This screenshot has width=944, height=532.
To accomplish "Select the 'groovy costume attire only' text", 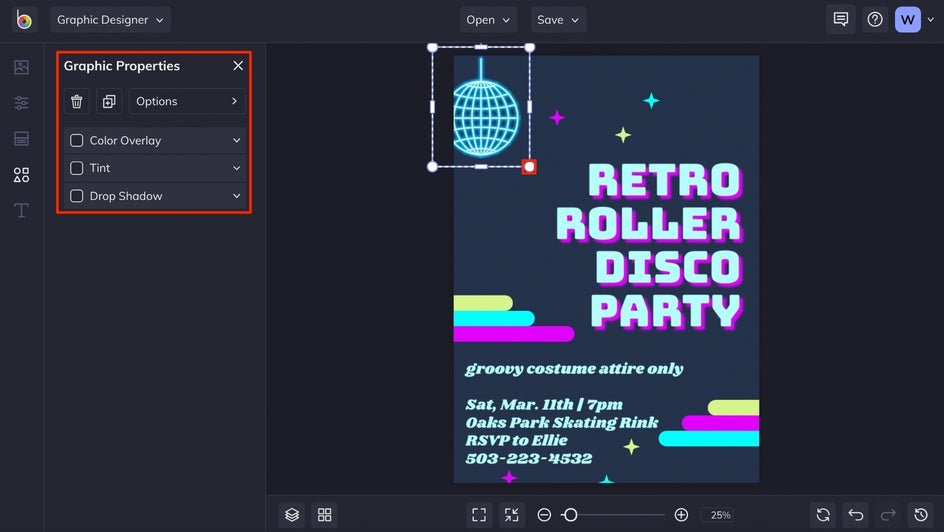I will tap(574, 368).
